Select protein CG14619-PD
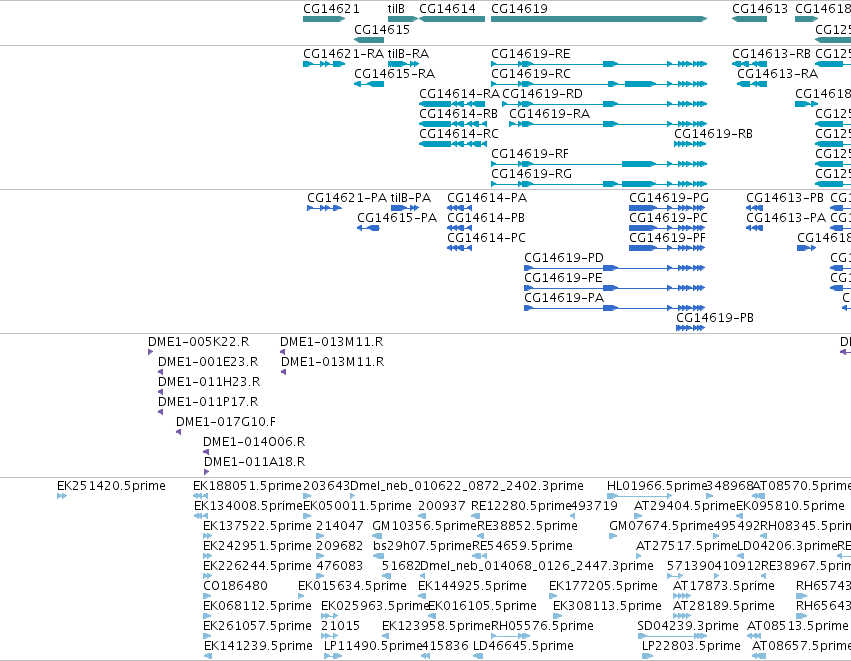This screenshot has width=851, height=661. click(614, 268)
